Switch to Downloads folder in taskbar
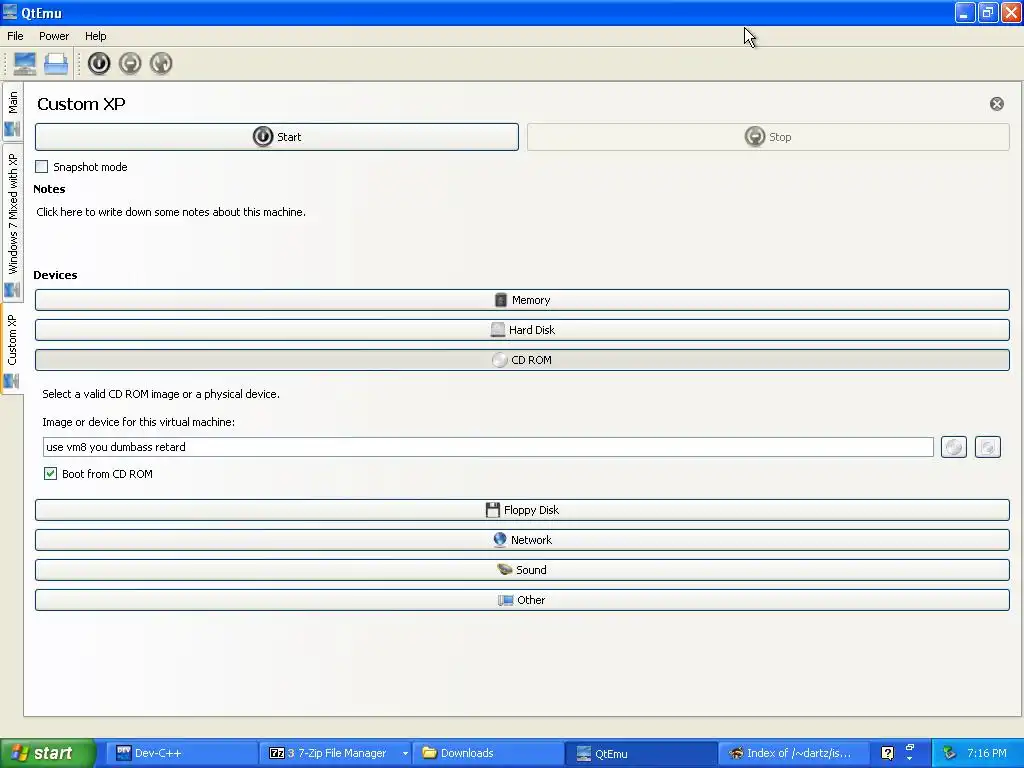Viewport: 1024px width, 768px height. click(487, 753)
